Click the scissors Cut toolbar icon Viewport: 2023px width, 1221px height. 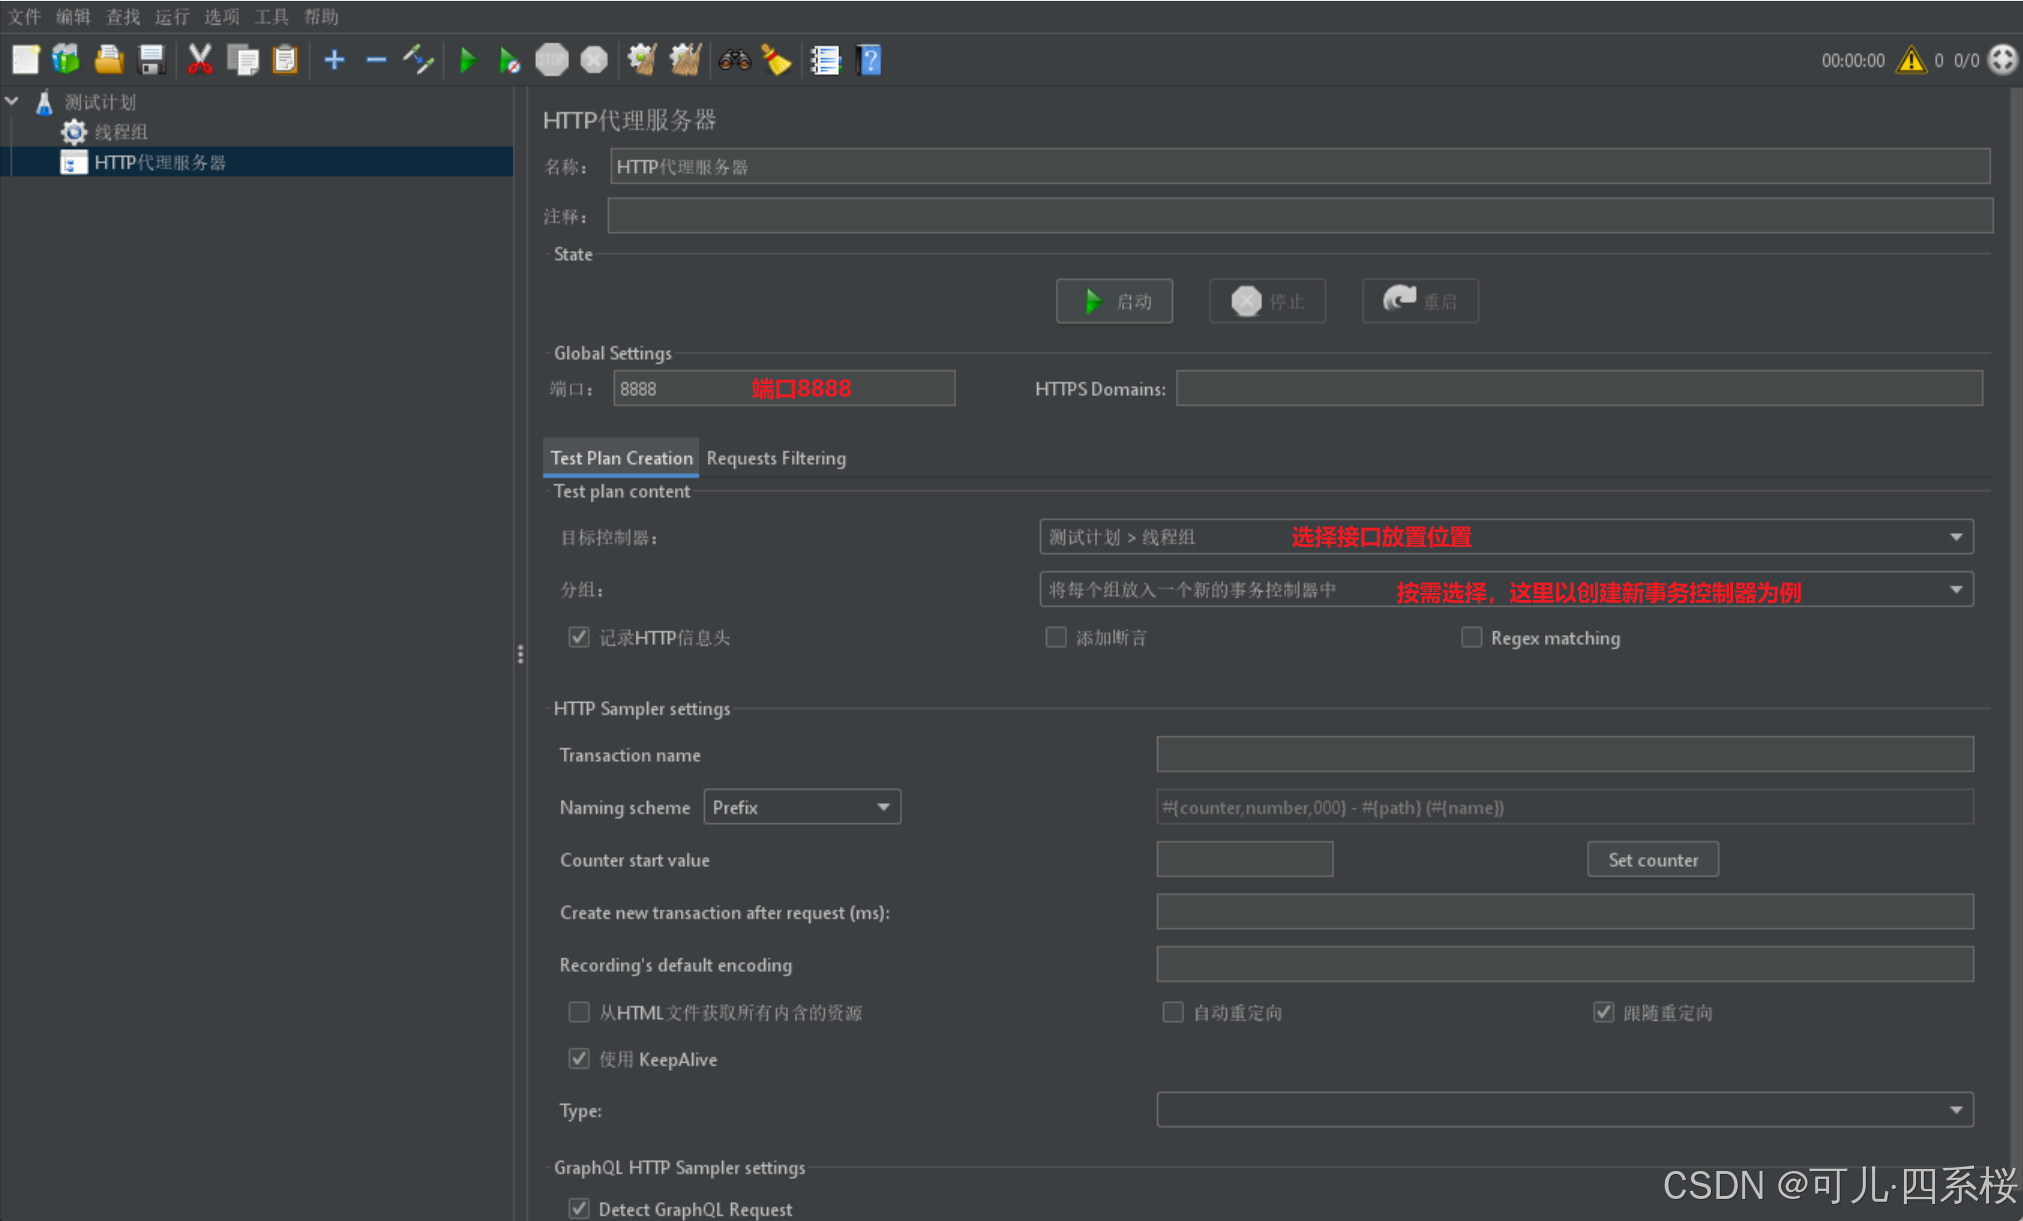tap(200, 60)
